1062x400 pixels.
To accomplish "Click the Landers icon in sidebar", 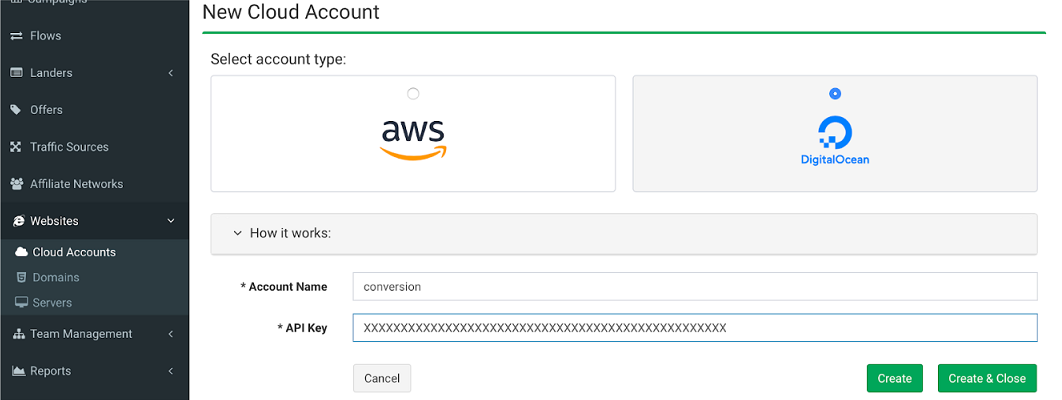I will tap(17, 73).
